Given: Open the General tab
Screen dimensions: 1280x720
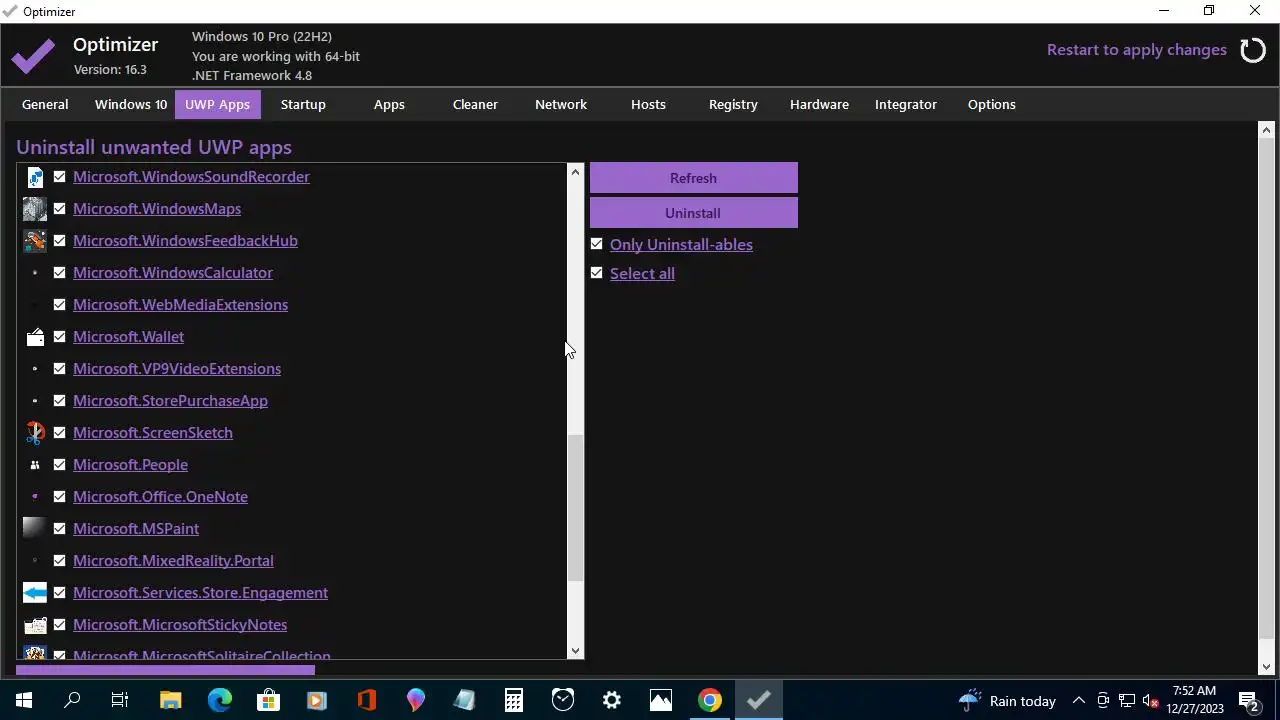Looking at the screenshot, I should (45, 104).
